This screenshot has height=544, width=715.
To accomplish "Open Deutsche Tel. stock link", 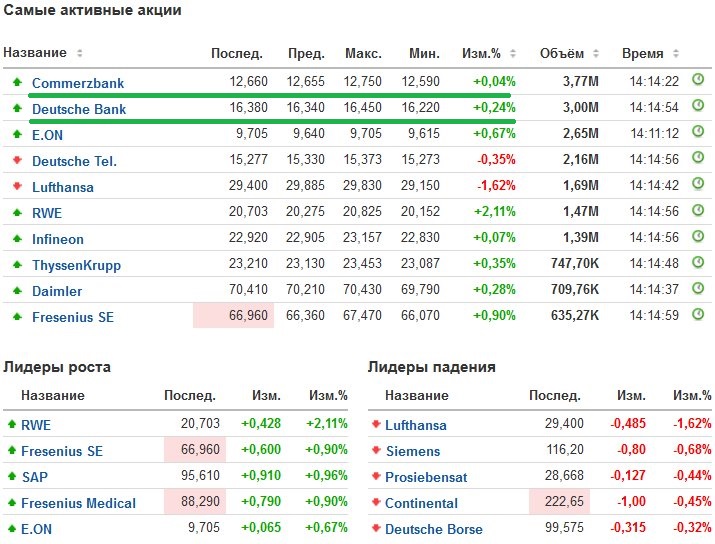I will pos(74,161).
